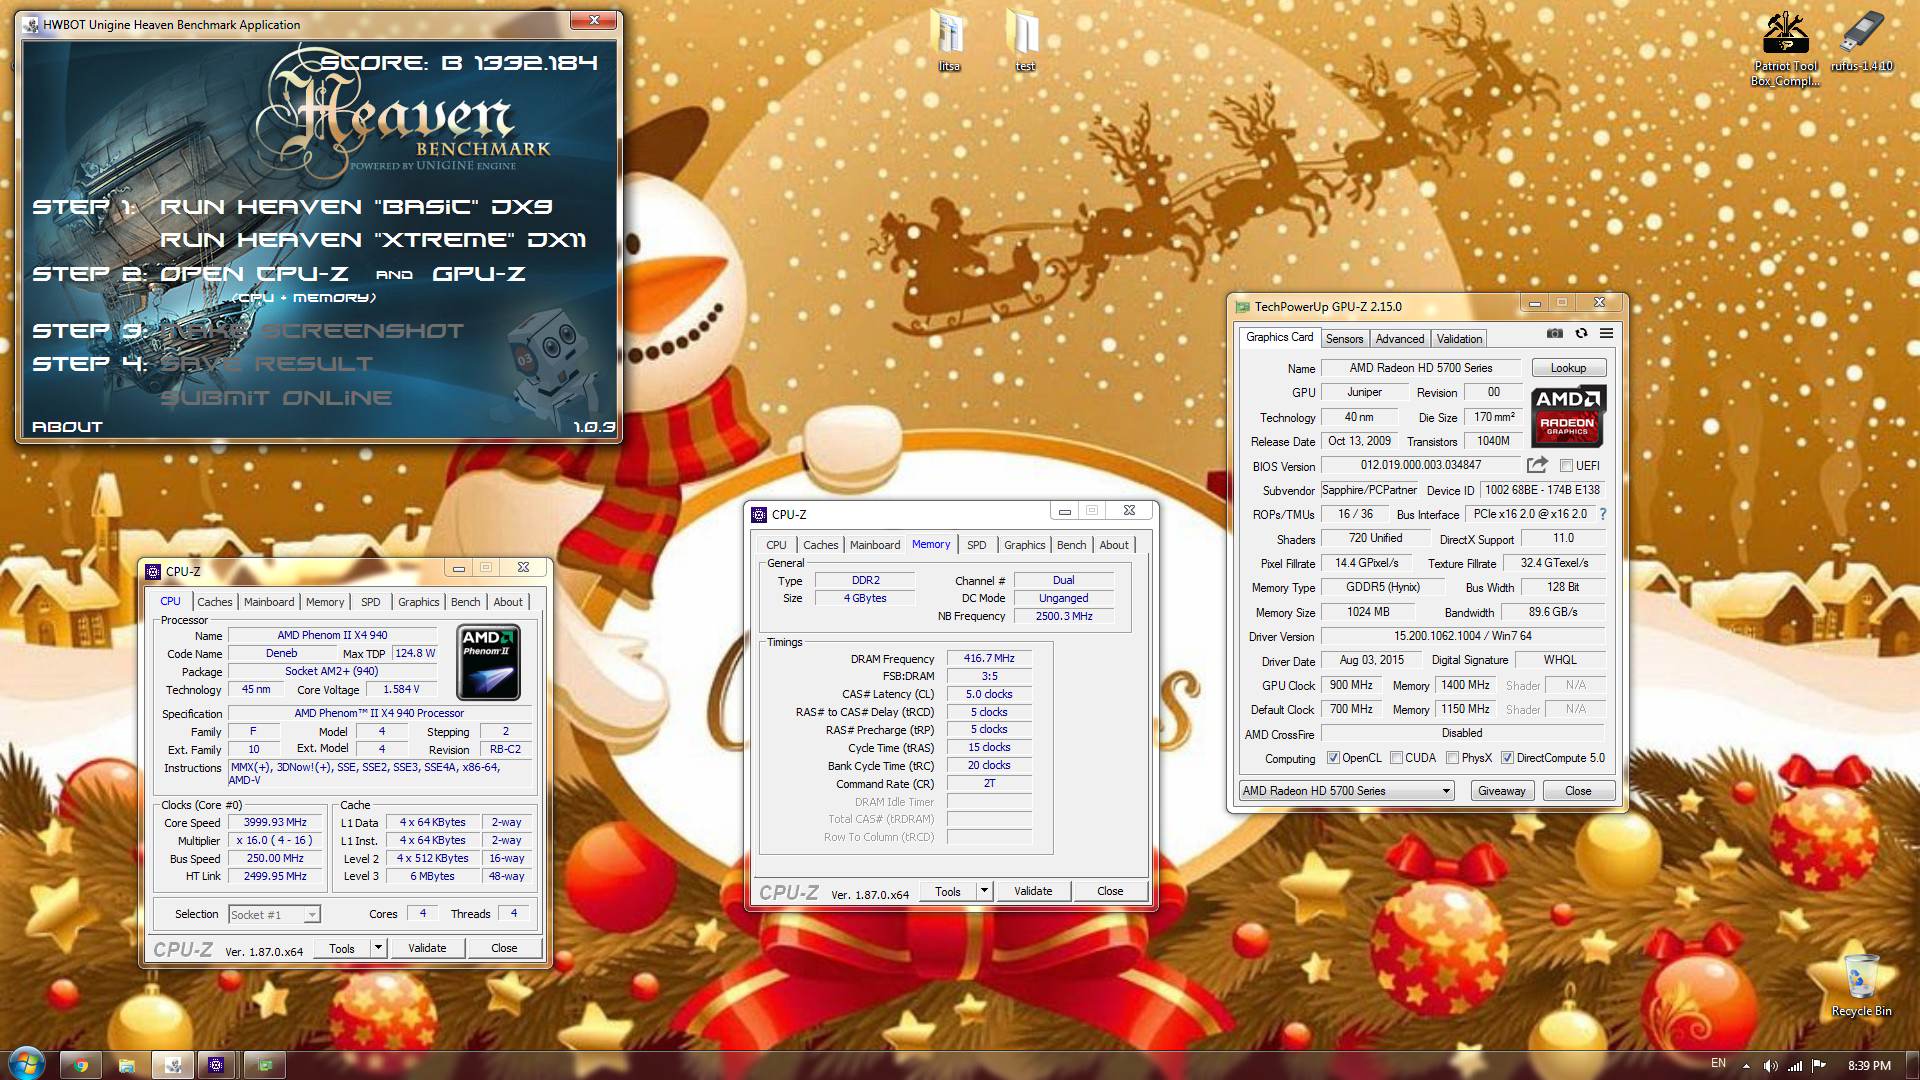Click Run Heaven "Xtreme" DX11
Image resolution: width=1920 pixels, height=1080 pixels.
(x=373, y=240)
